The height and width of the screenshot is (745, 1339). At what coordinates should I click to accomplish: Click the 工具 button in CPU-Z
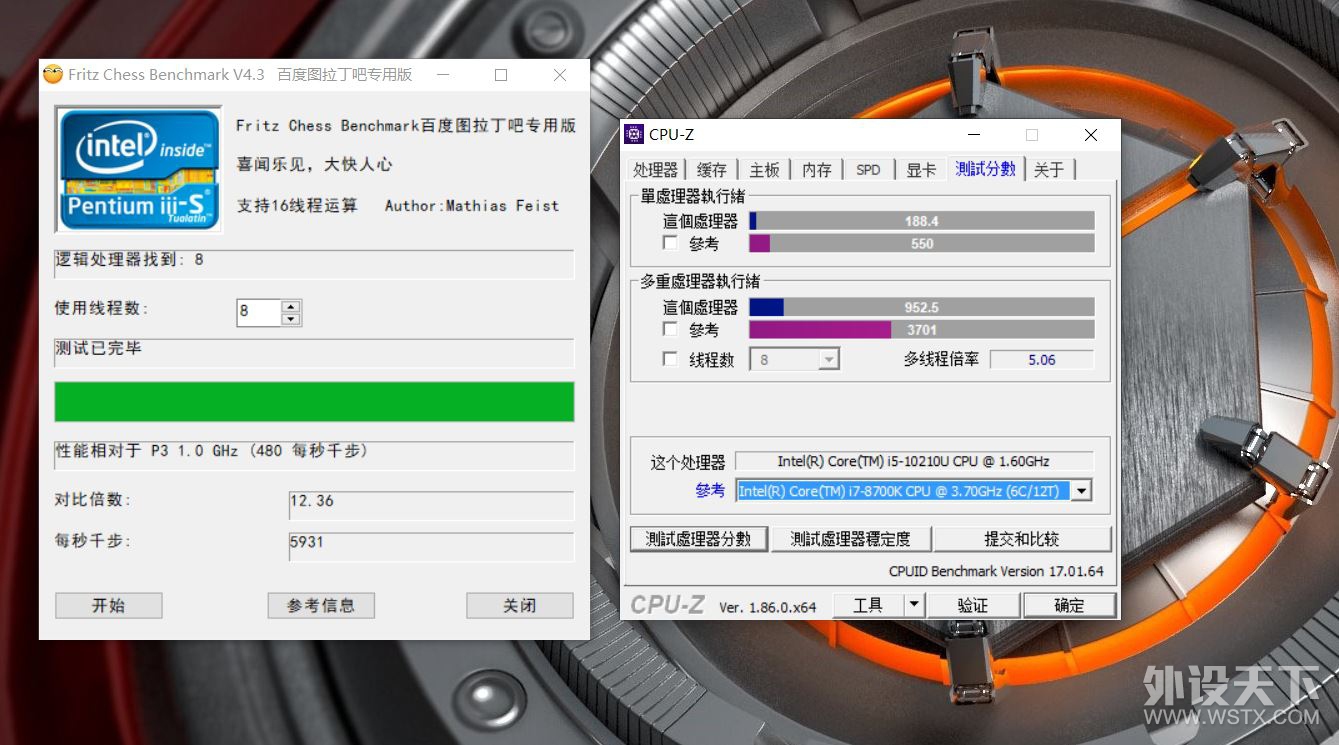pyautogui.click(x=868, y=605)
